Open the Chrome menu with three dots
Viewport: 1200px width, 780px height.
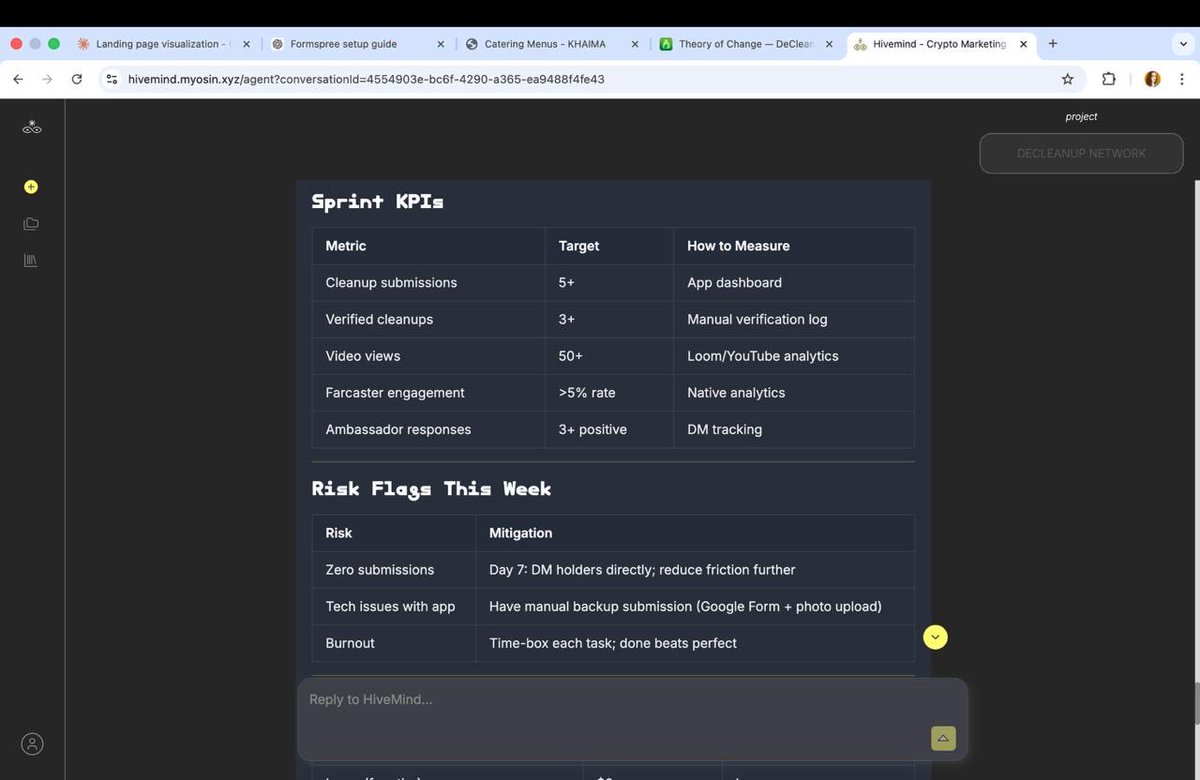(1181, 78)
